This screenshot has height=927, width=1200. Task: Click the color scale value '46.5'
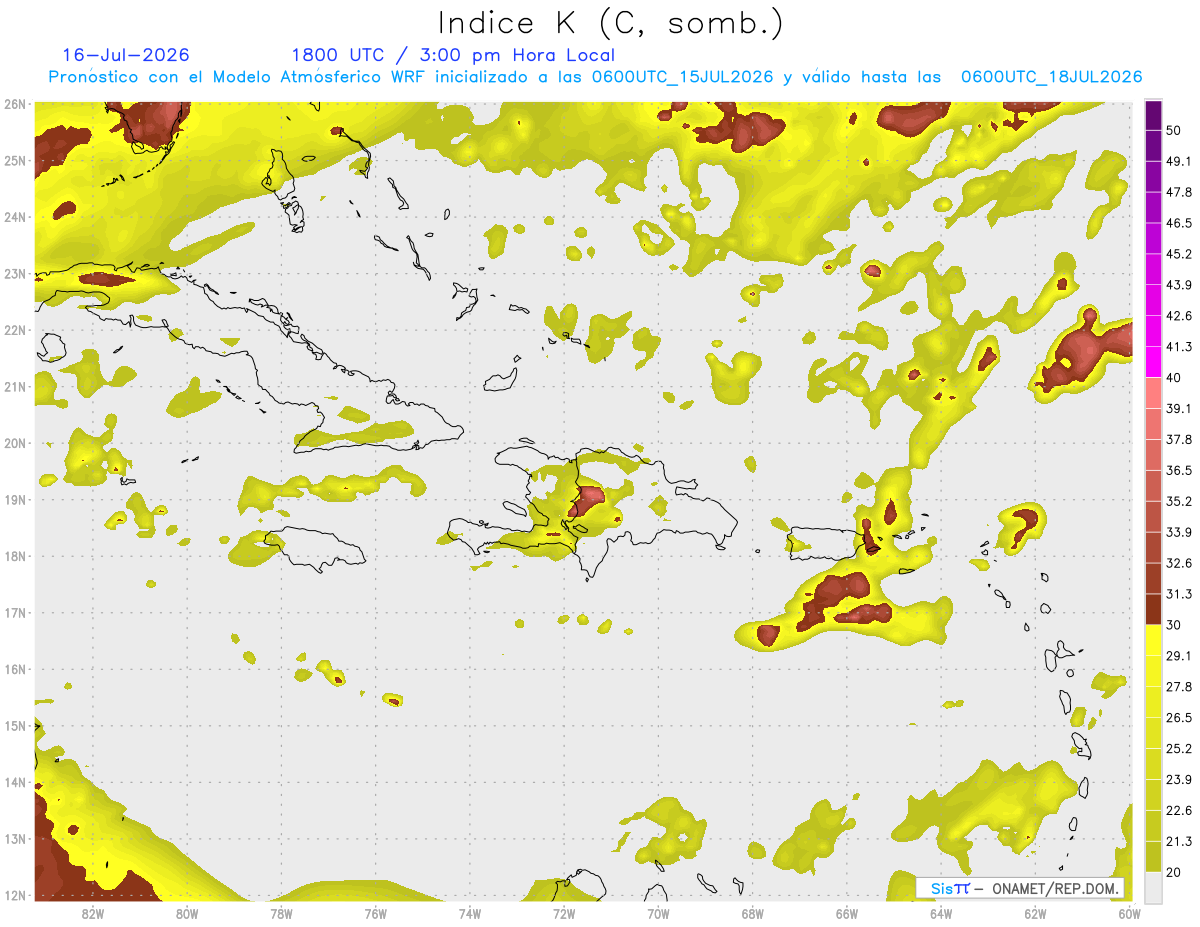1179,223
